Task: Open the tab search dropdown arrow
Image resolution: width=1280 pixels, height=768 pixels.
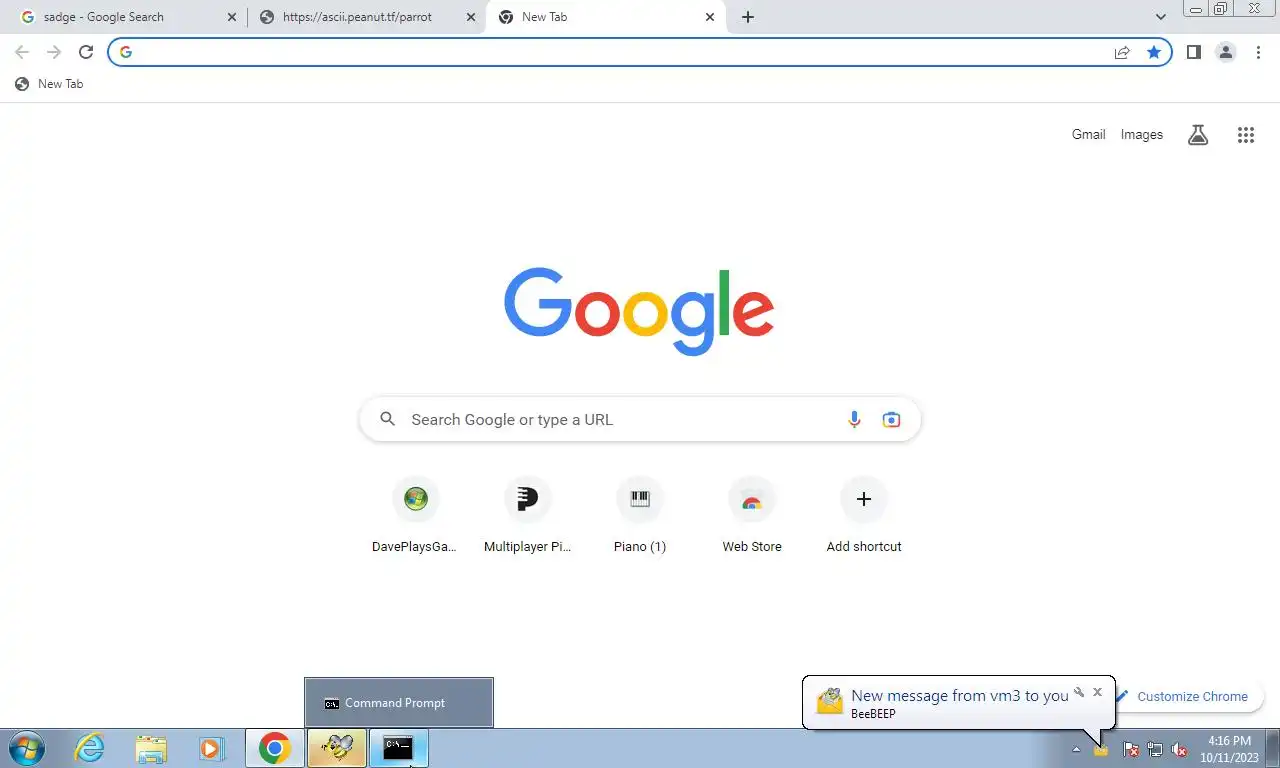Action: (1161, 17)
